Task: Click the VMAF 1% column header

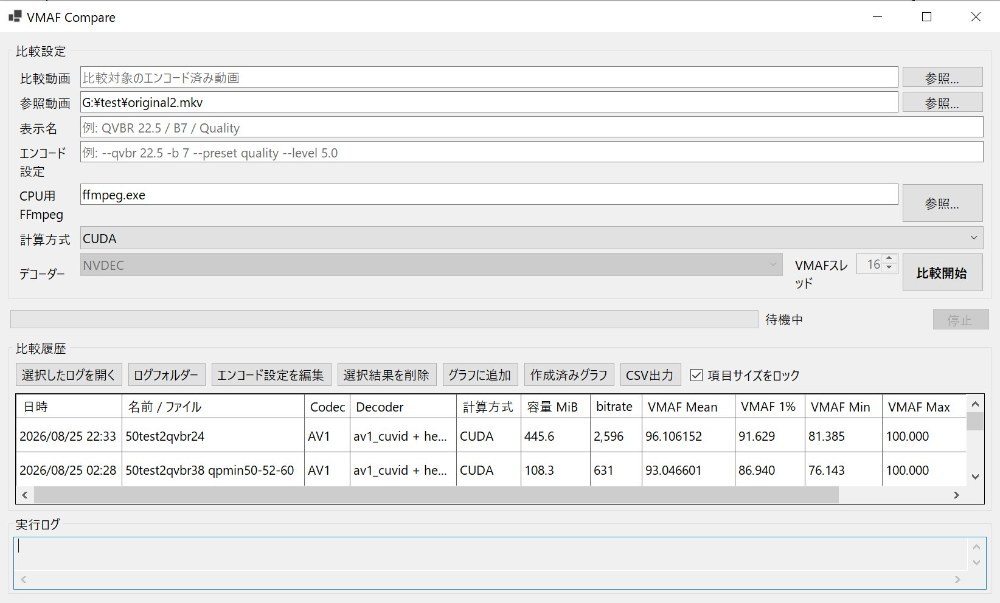Action: pos(769,407)
